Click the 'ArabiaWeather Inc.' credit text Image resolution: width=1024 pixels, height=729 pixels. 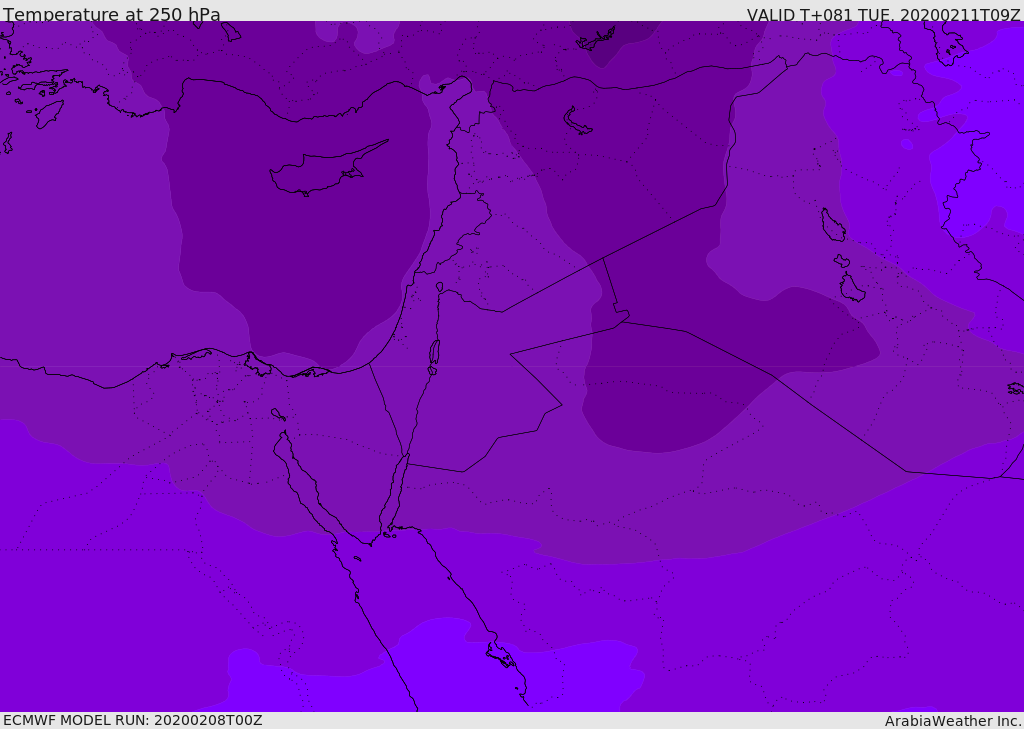pos(953,721)
